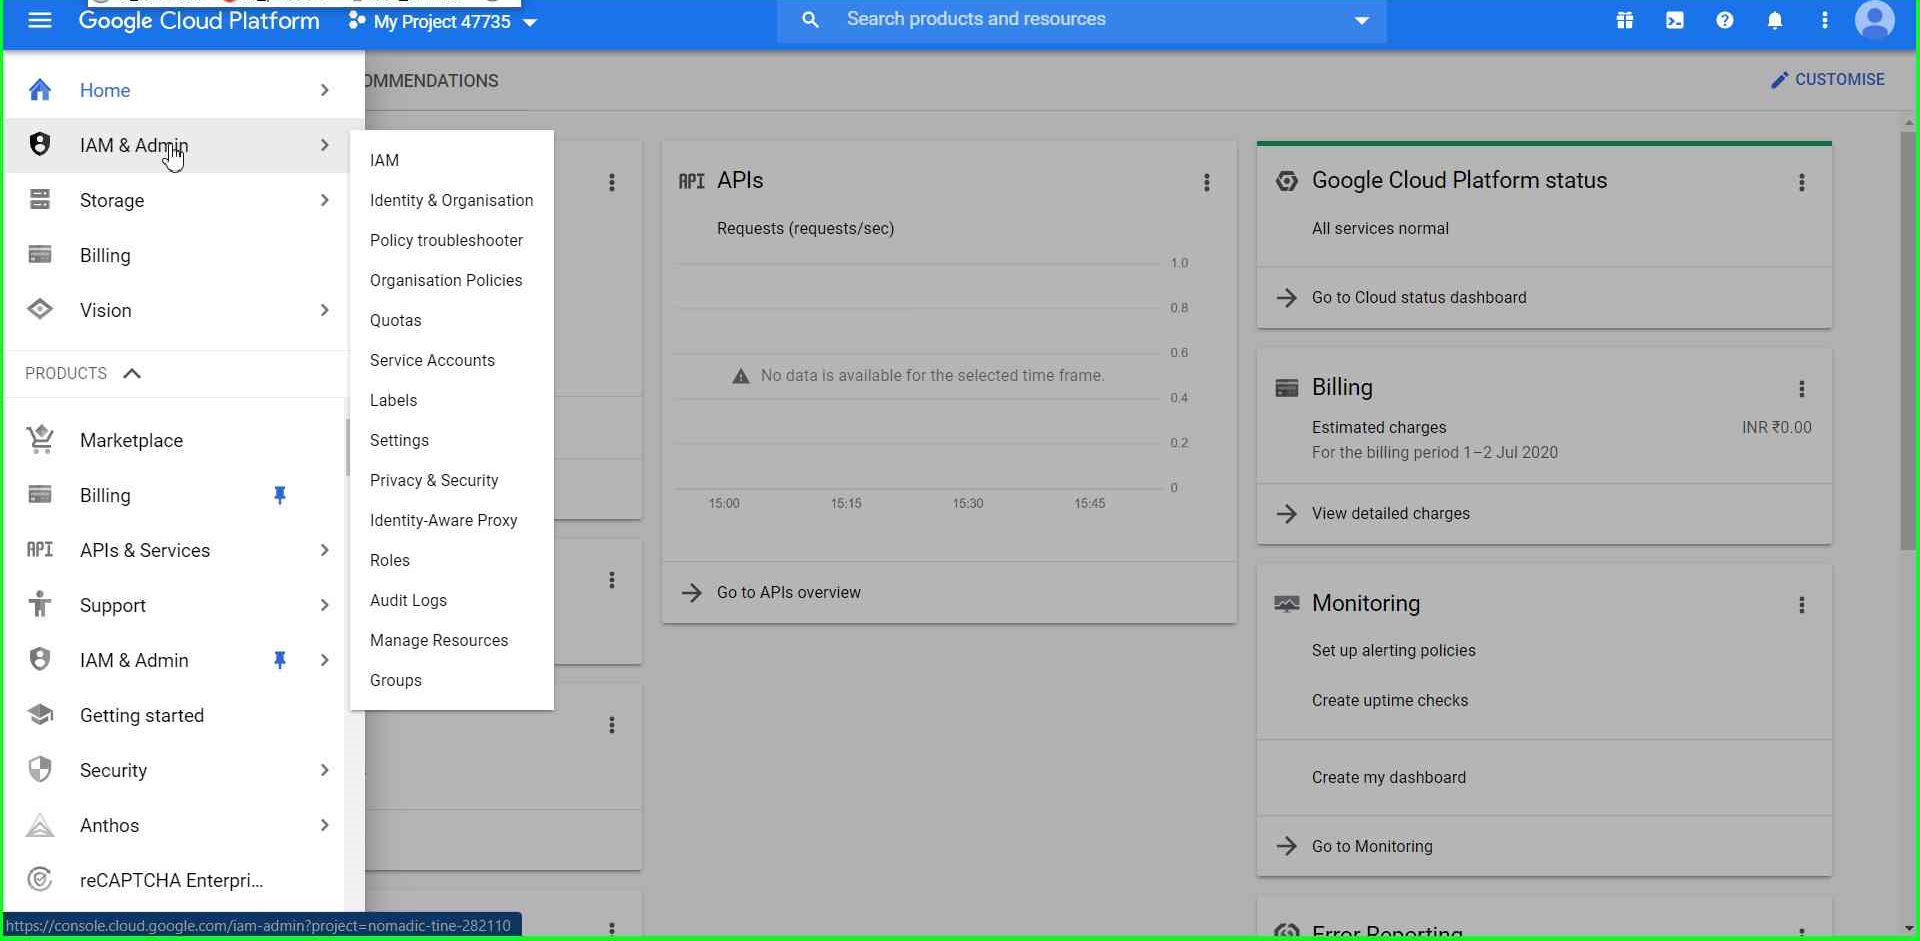Open notifications bell
This screenshot has height=941, width=1920.
1775,20
